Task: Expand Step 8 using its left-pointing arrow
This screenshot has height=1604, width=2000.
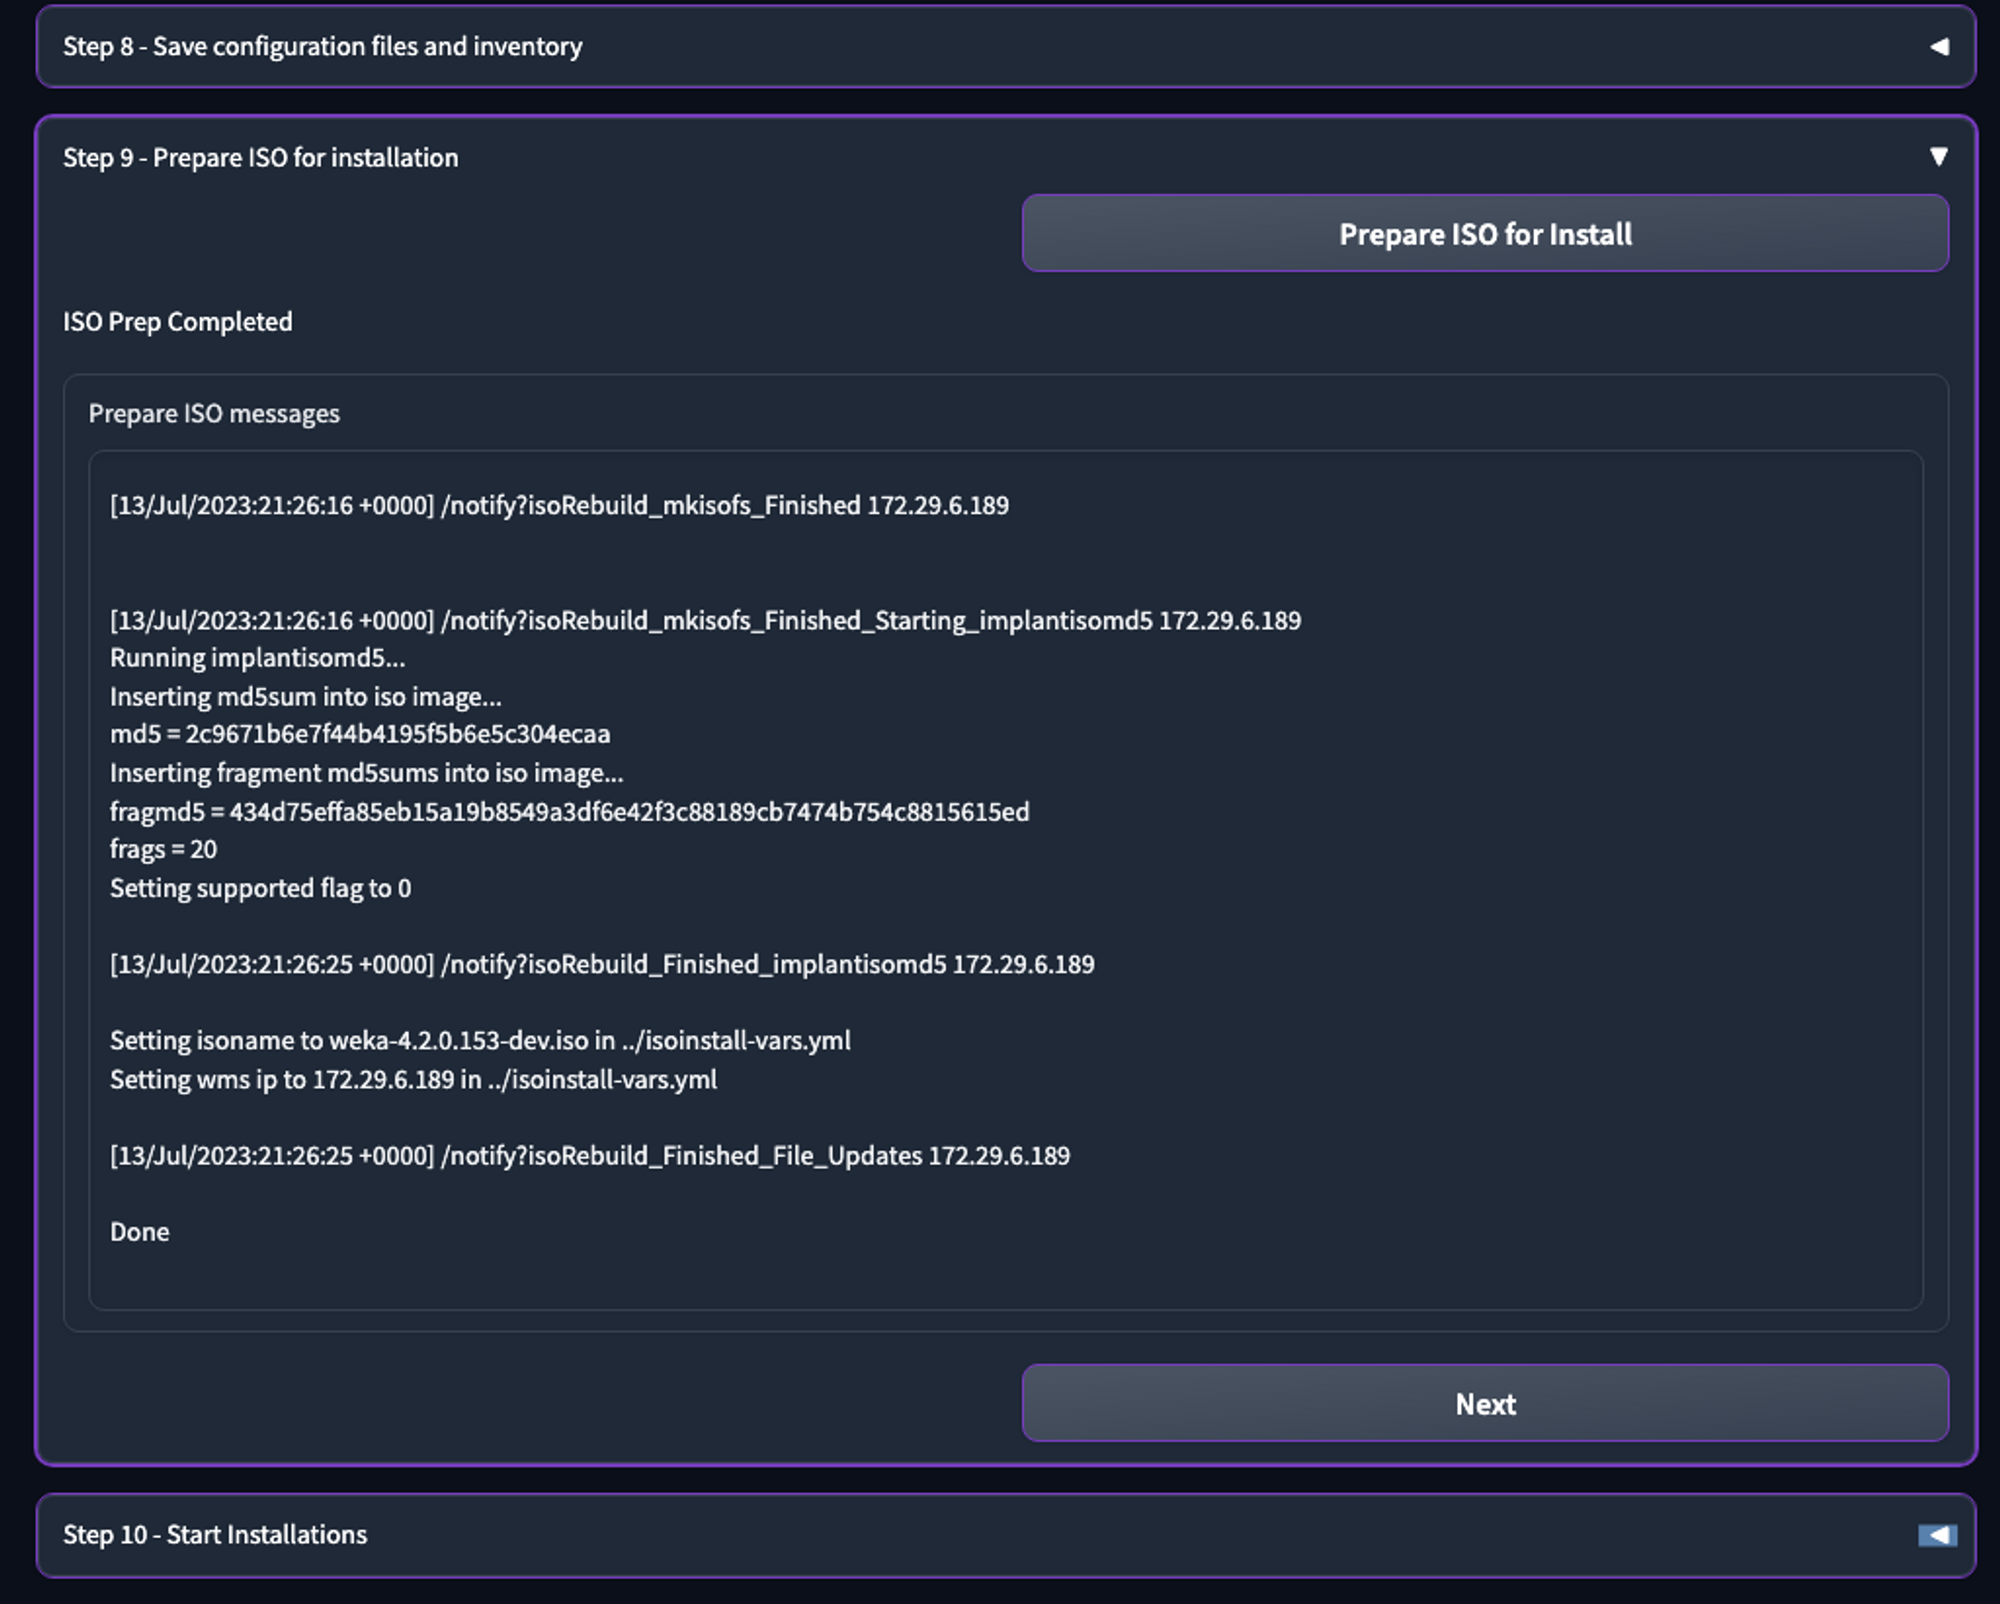Action: tap(1938, 47)
